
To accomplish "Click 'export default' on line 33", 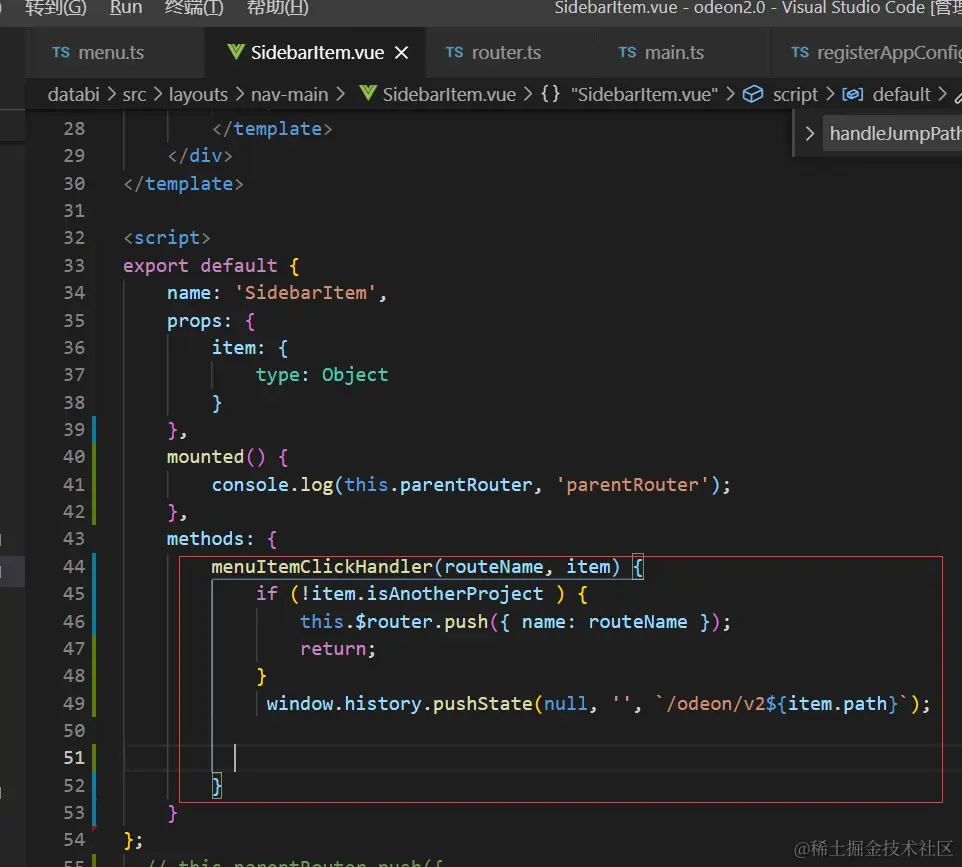I will coord(200,266).
